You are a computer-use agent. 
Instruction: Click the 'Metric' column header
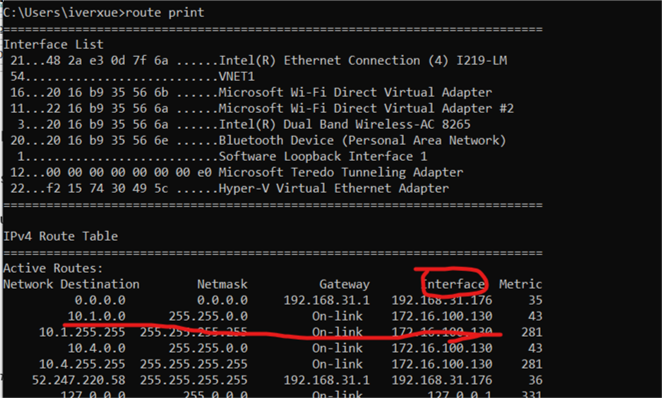(x=520, y=284)
